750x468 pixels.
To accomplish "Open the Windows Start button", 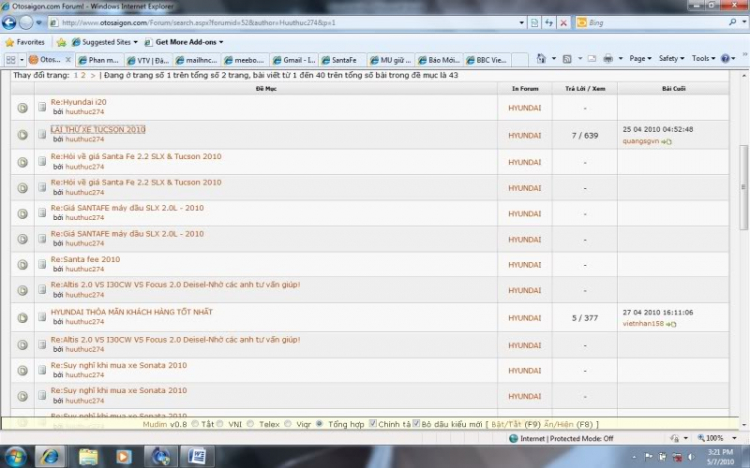I will [14, 456].
